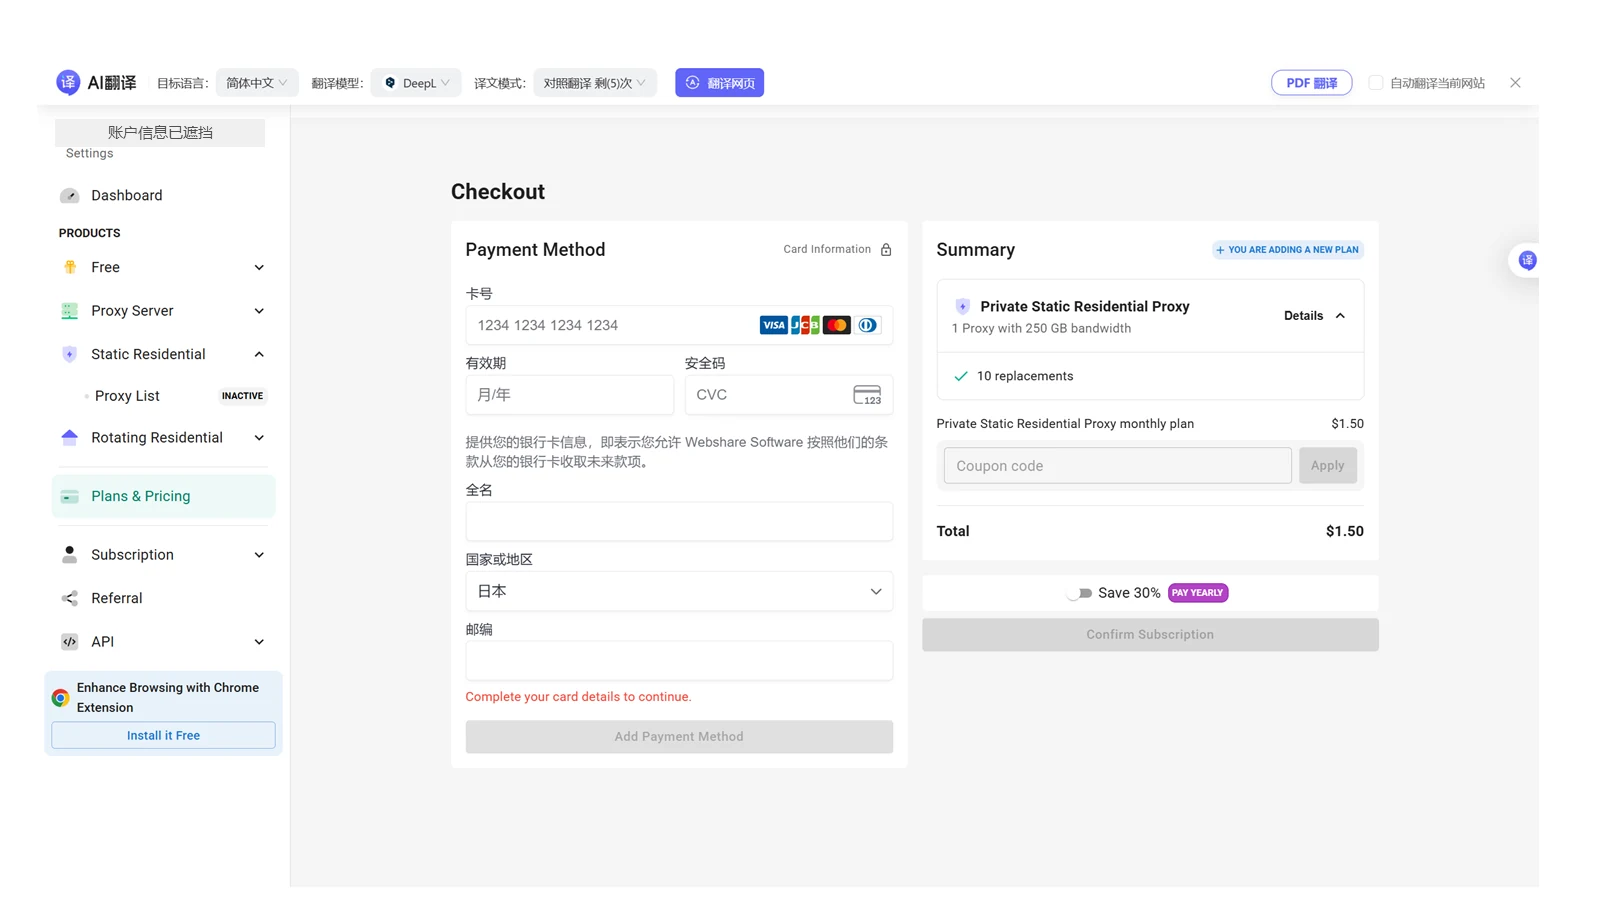The height and width of the screenshot is (900, 1600).
Task: Click the 翻译网页 translate page button
Action: [719, 83]
